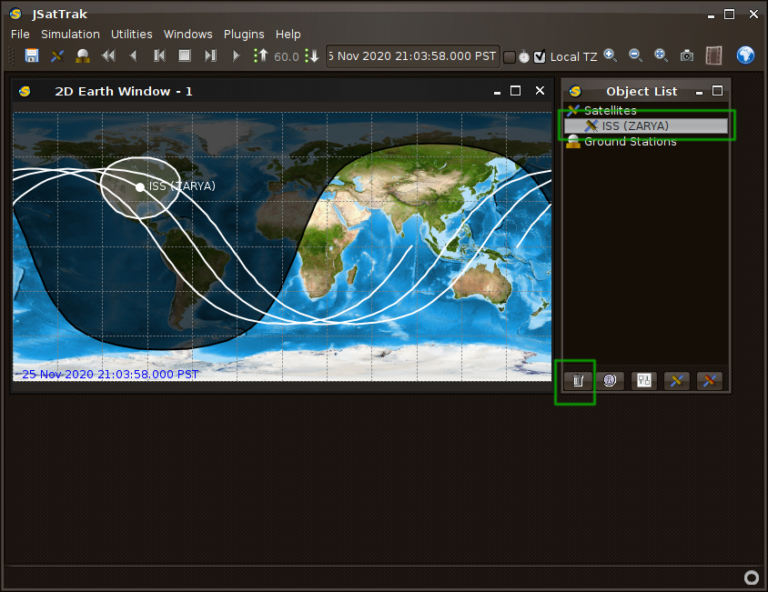This screenshot has width=768, height=592.
Task: Click the date time input field
Action: pos(412,56)
